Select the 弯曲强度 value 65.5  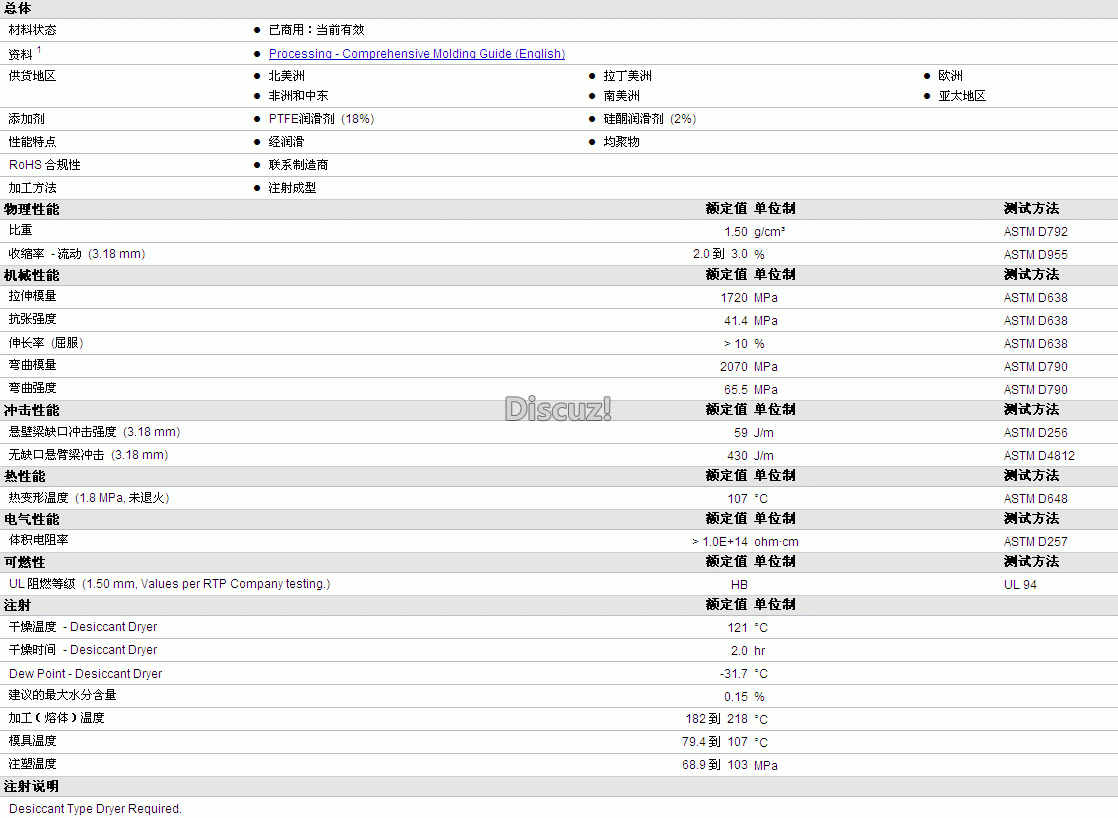(x=736, y=390)
